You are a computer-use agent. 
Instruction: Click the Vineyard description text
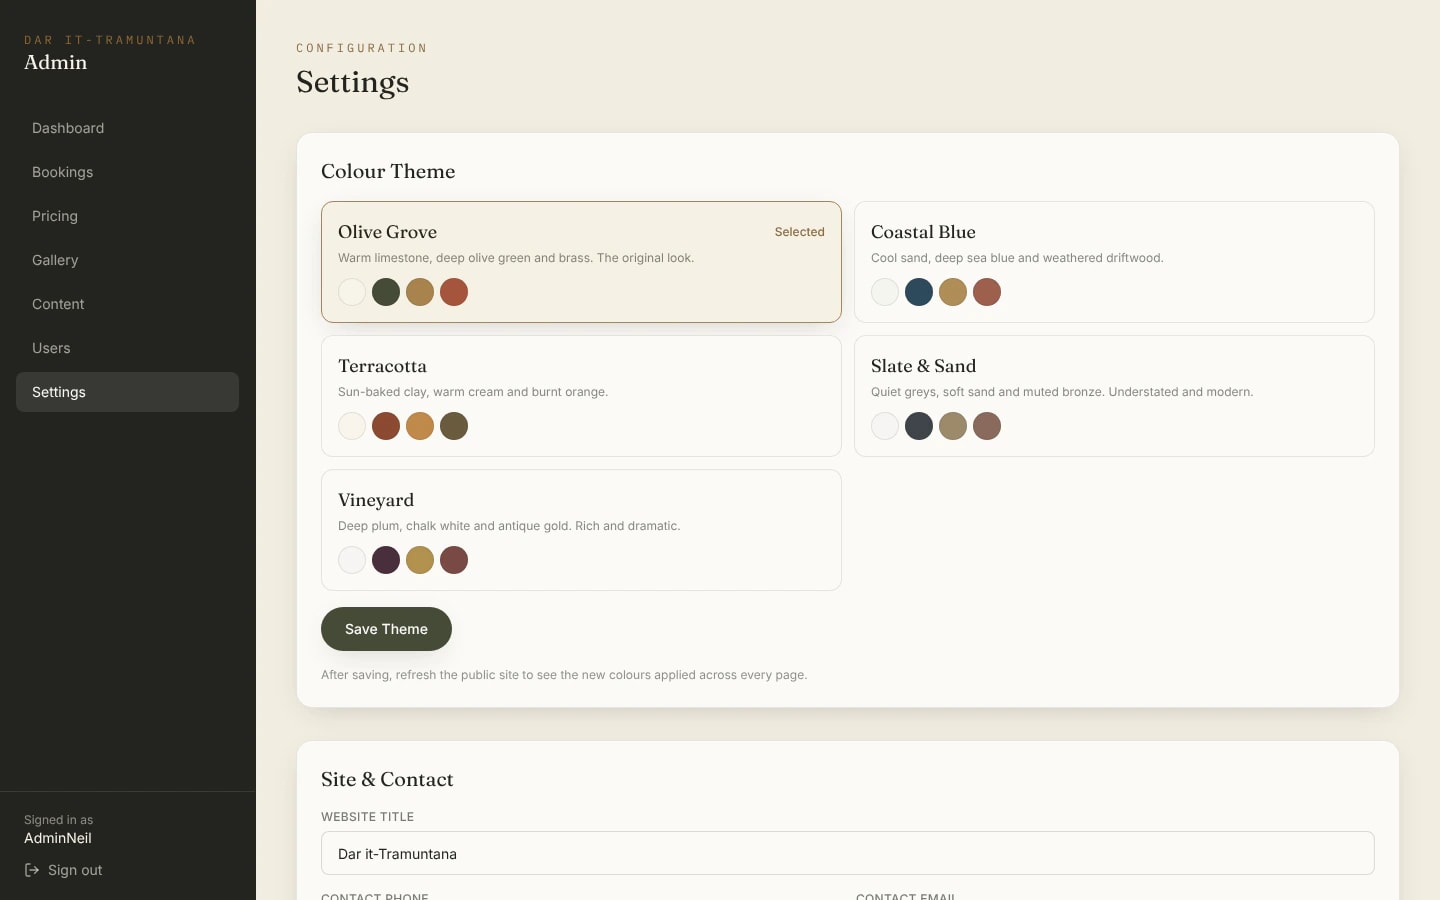point(509,526)
